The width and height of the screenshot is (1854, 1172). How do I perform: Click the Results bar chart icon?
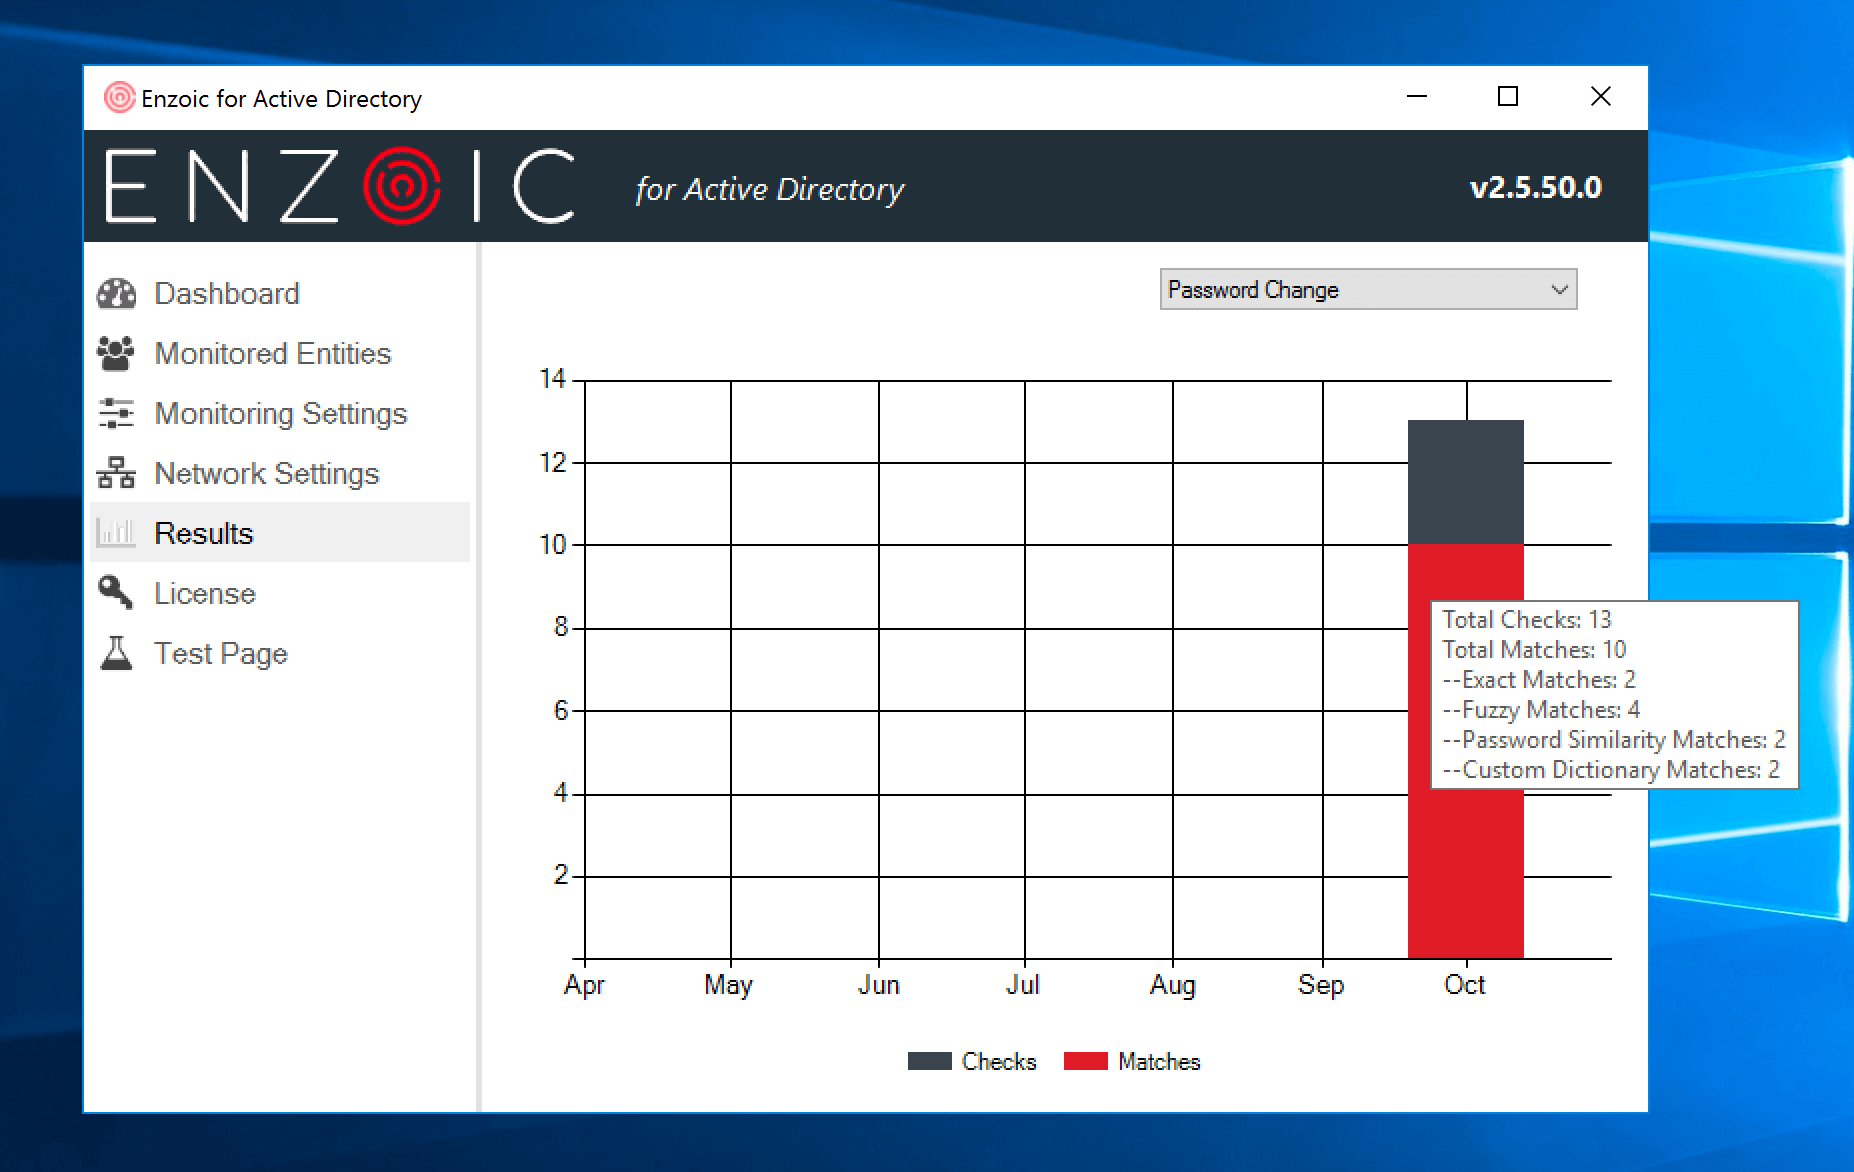116,533
